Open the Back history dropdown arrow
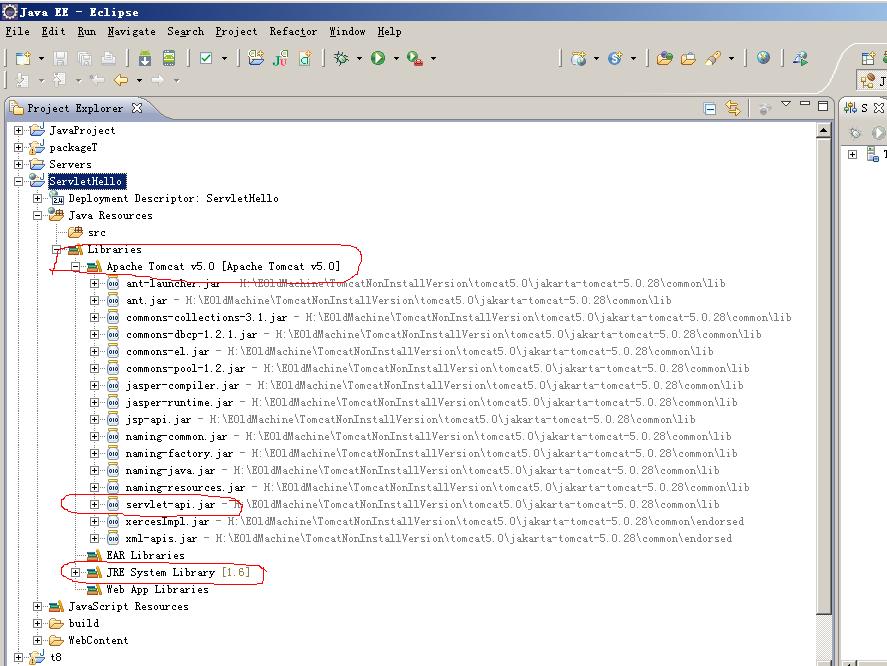Screen dimensions: 887x666 coord(139,80)
